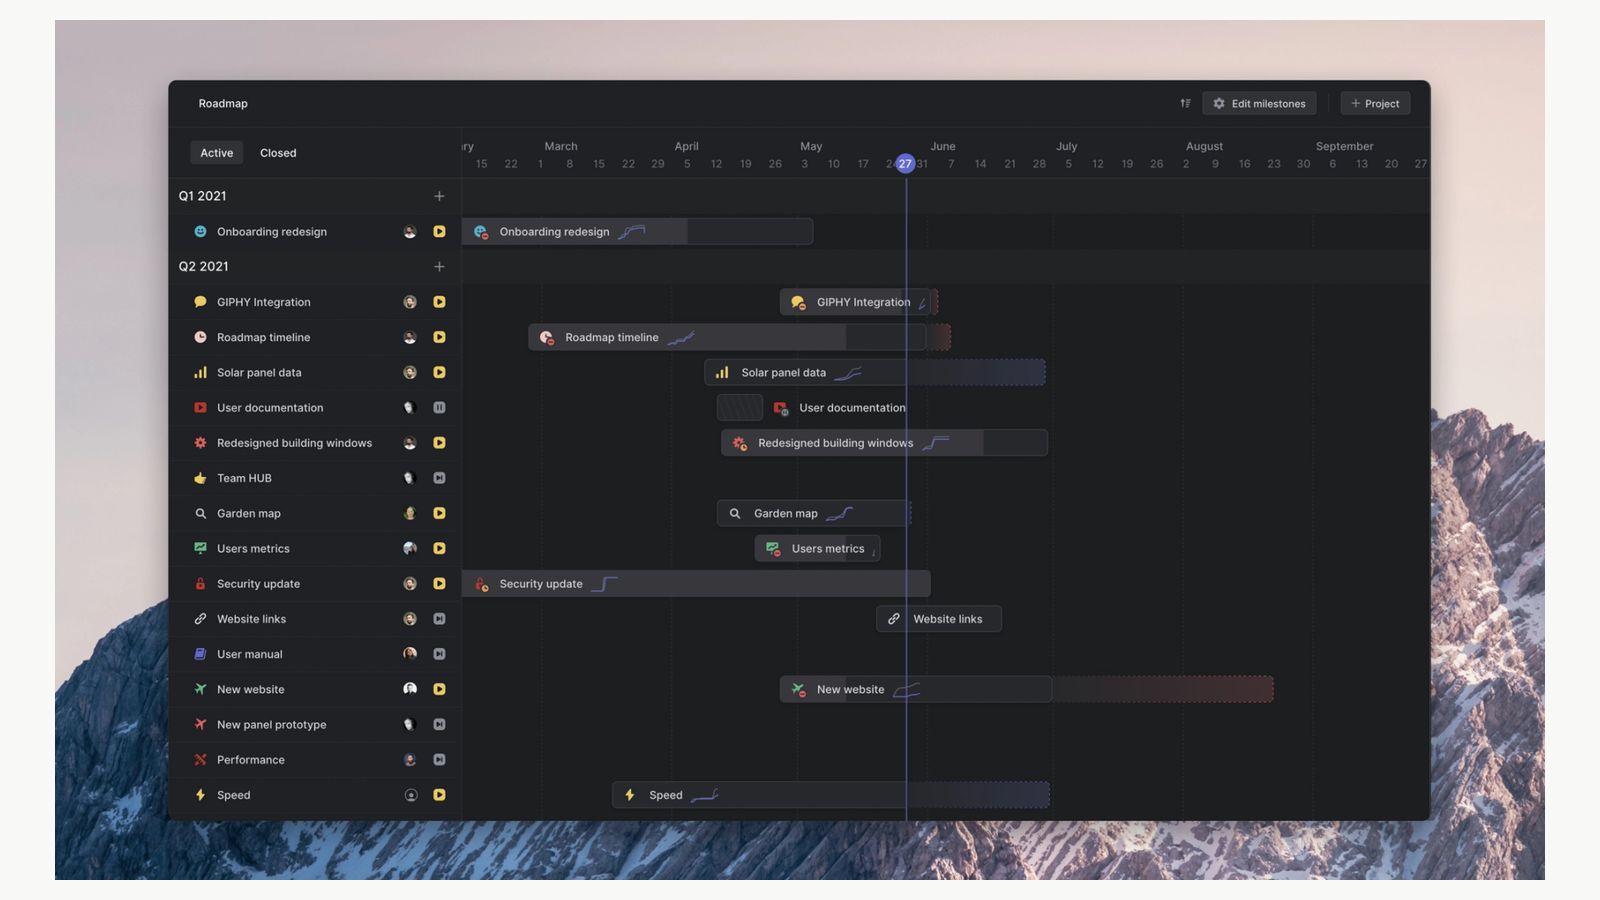The width and height of the screenshot is (1600, 900).
Task: Click the Website links chain icon in list
Action: click(200, 619)
